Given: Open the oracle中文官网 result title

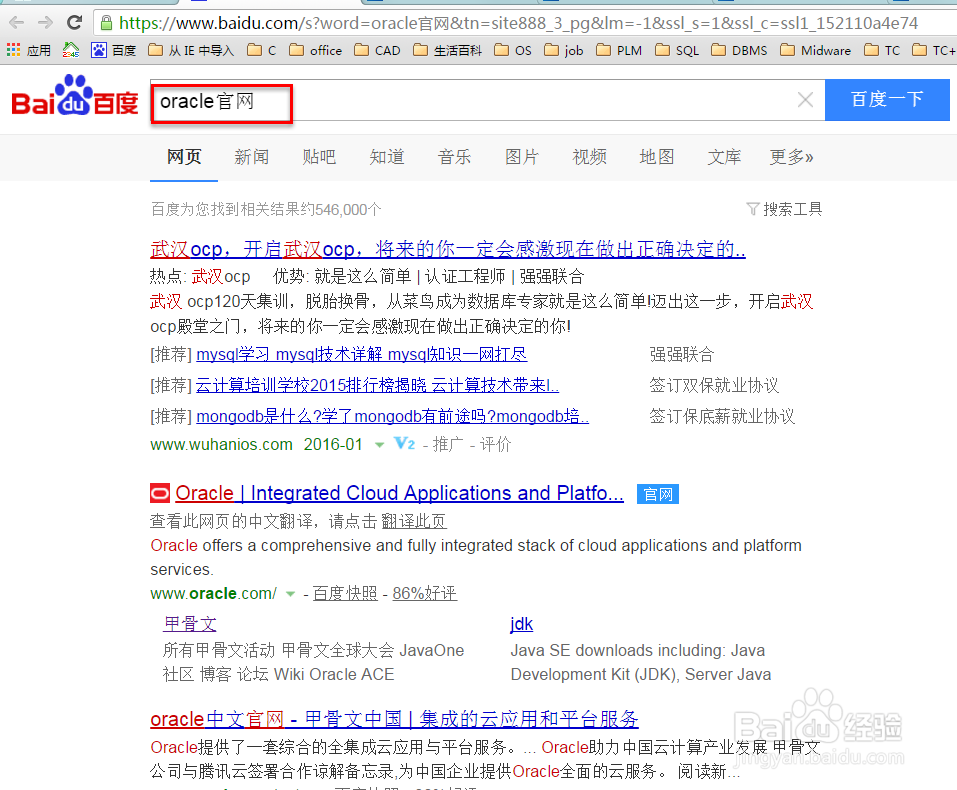Looking at the screenshot, I should 394,719.
